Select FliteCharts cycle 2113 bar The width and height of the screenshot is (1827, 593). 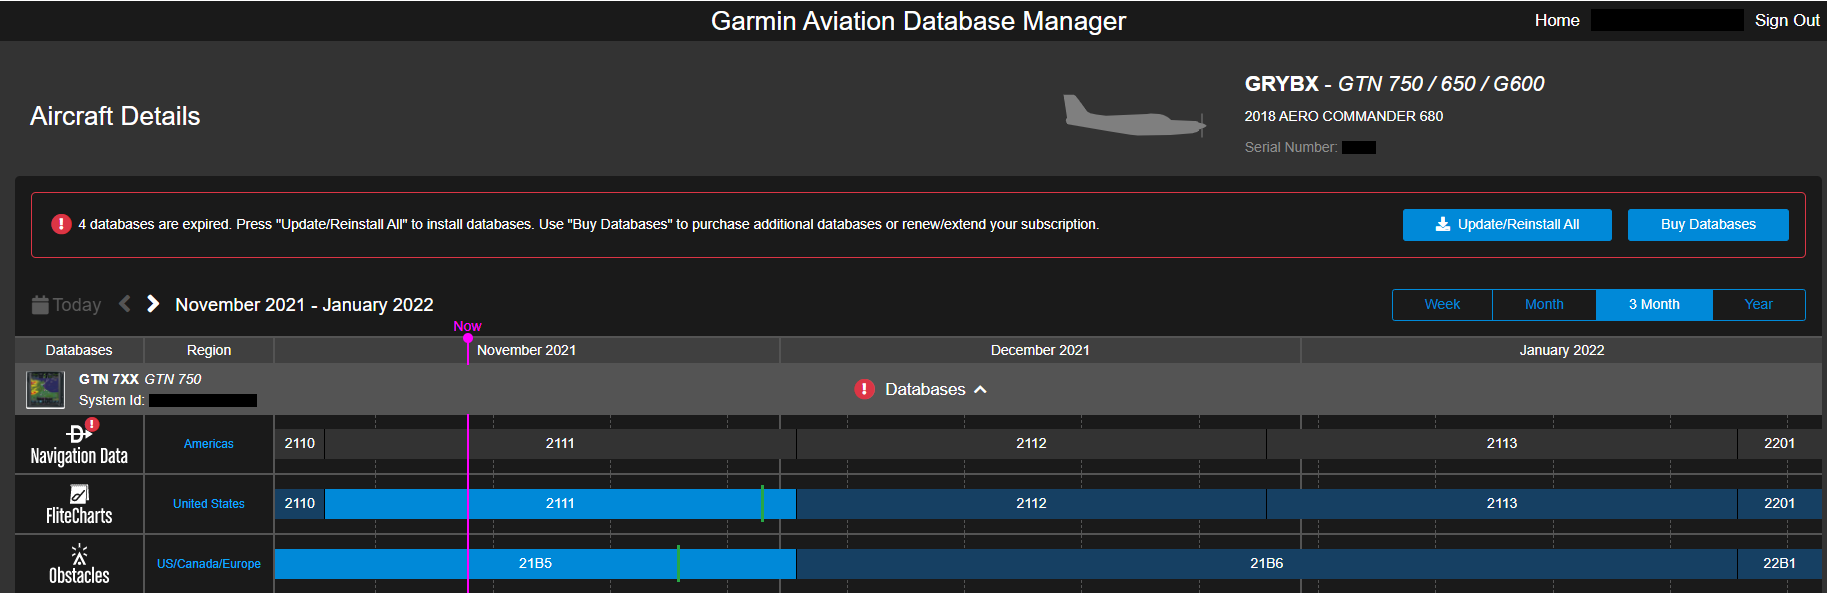click(1502, 504)
